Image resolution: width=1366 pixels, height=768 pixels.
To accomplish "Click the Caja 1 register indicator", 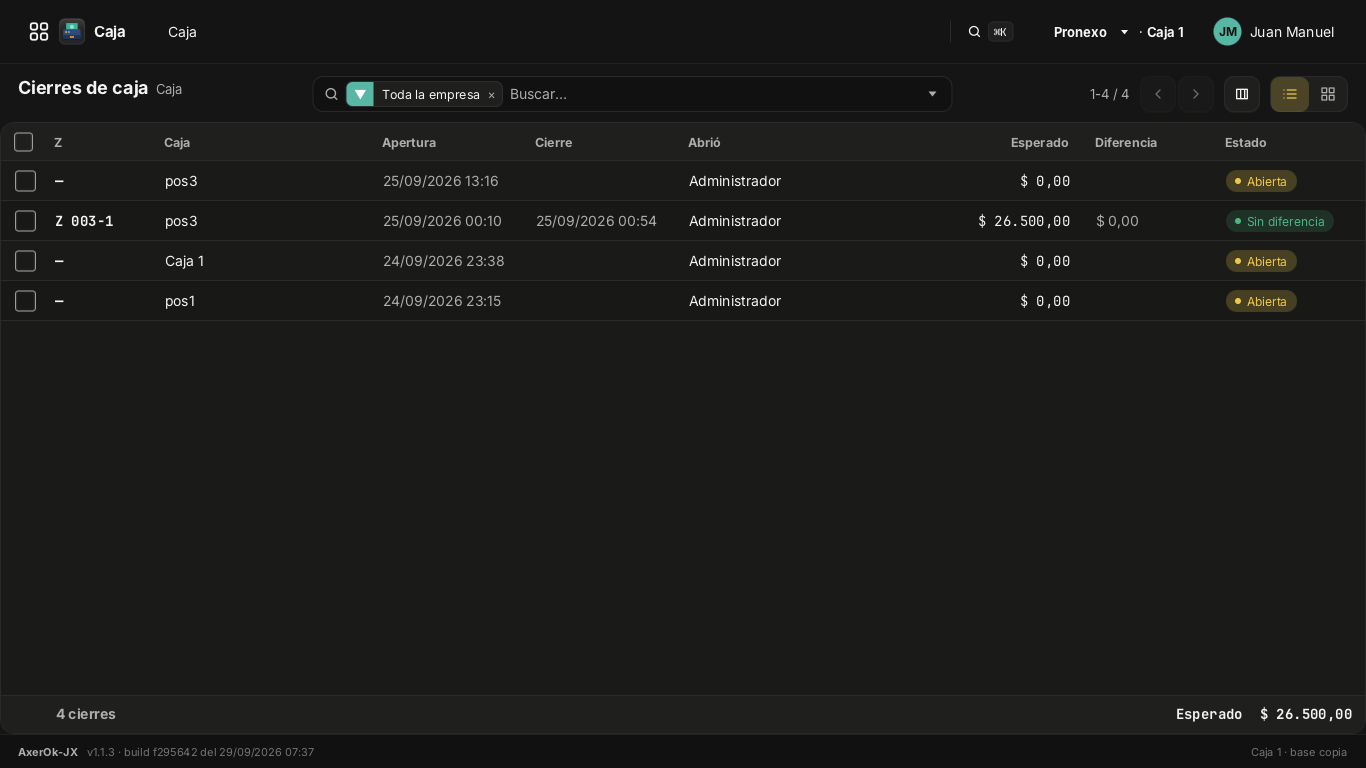I will click(1165, 32).
